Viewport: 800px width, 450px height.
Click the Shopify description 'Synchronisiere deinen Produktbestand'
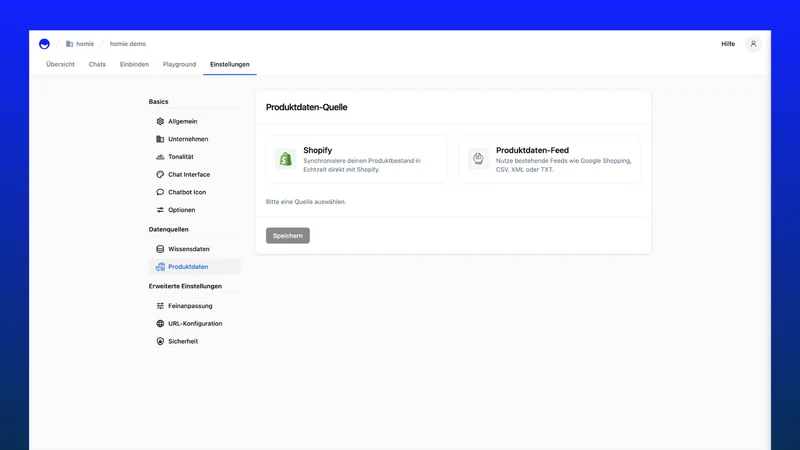coord(362,165)
